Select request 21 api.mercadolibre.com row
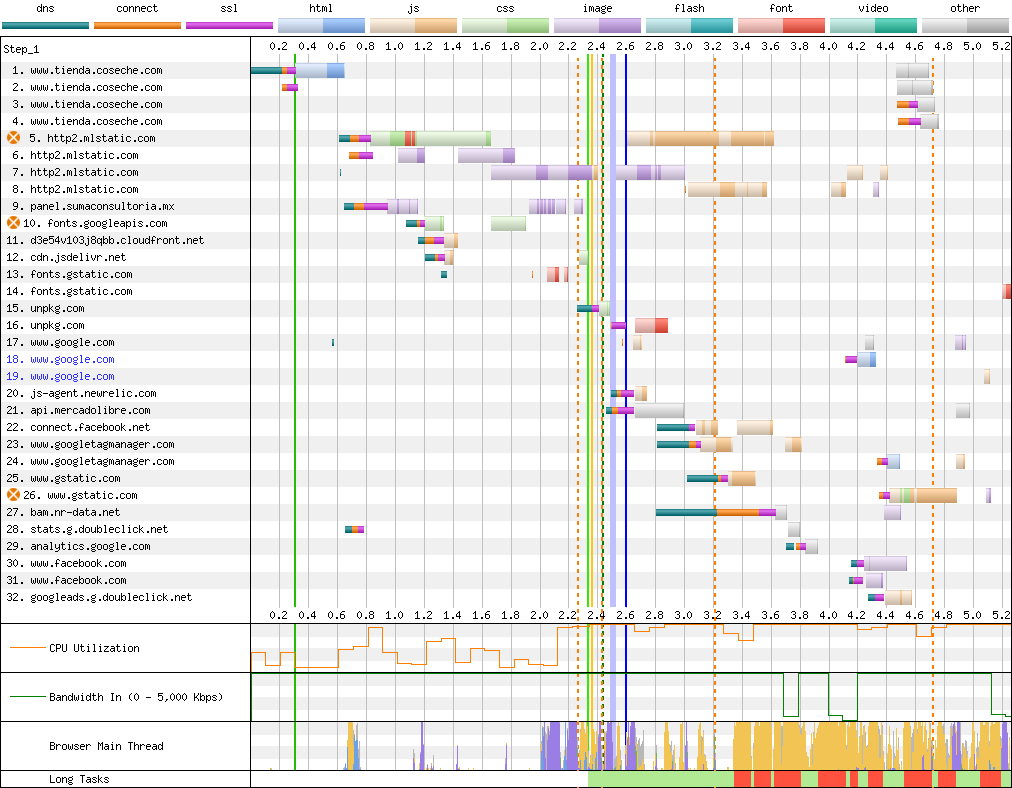 pyautogui.click(x=90, y=410)
